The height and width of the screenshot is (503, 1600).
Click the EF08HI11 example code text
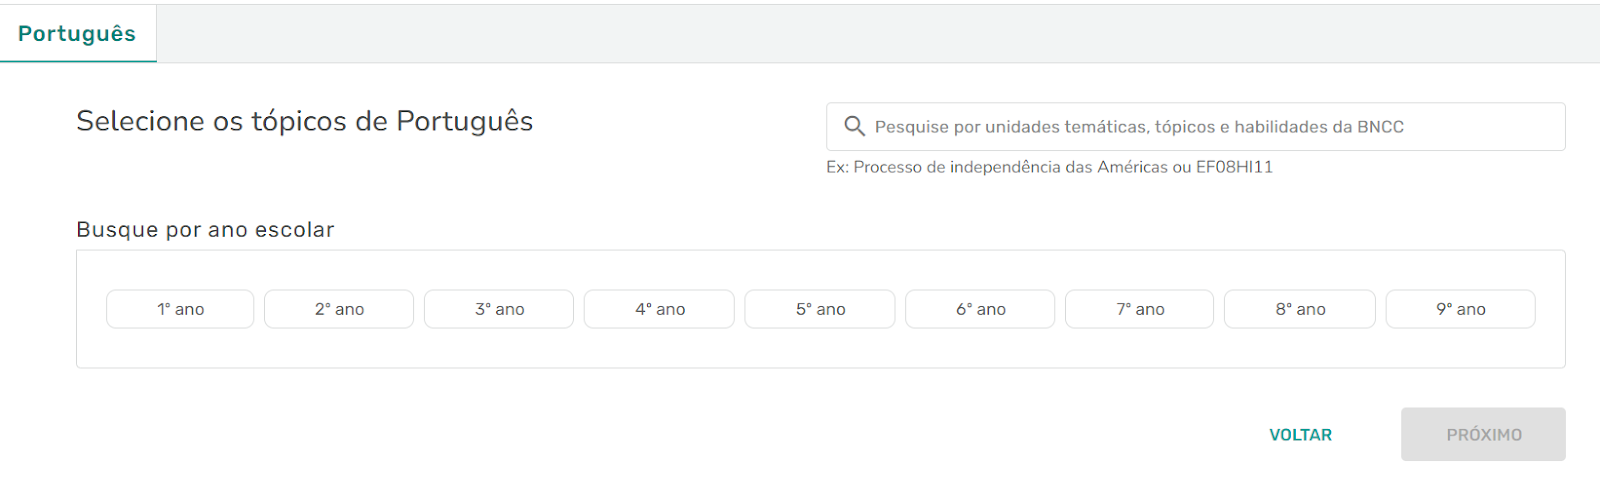pyautogui.click(x=1234, y=167)
